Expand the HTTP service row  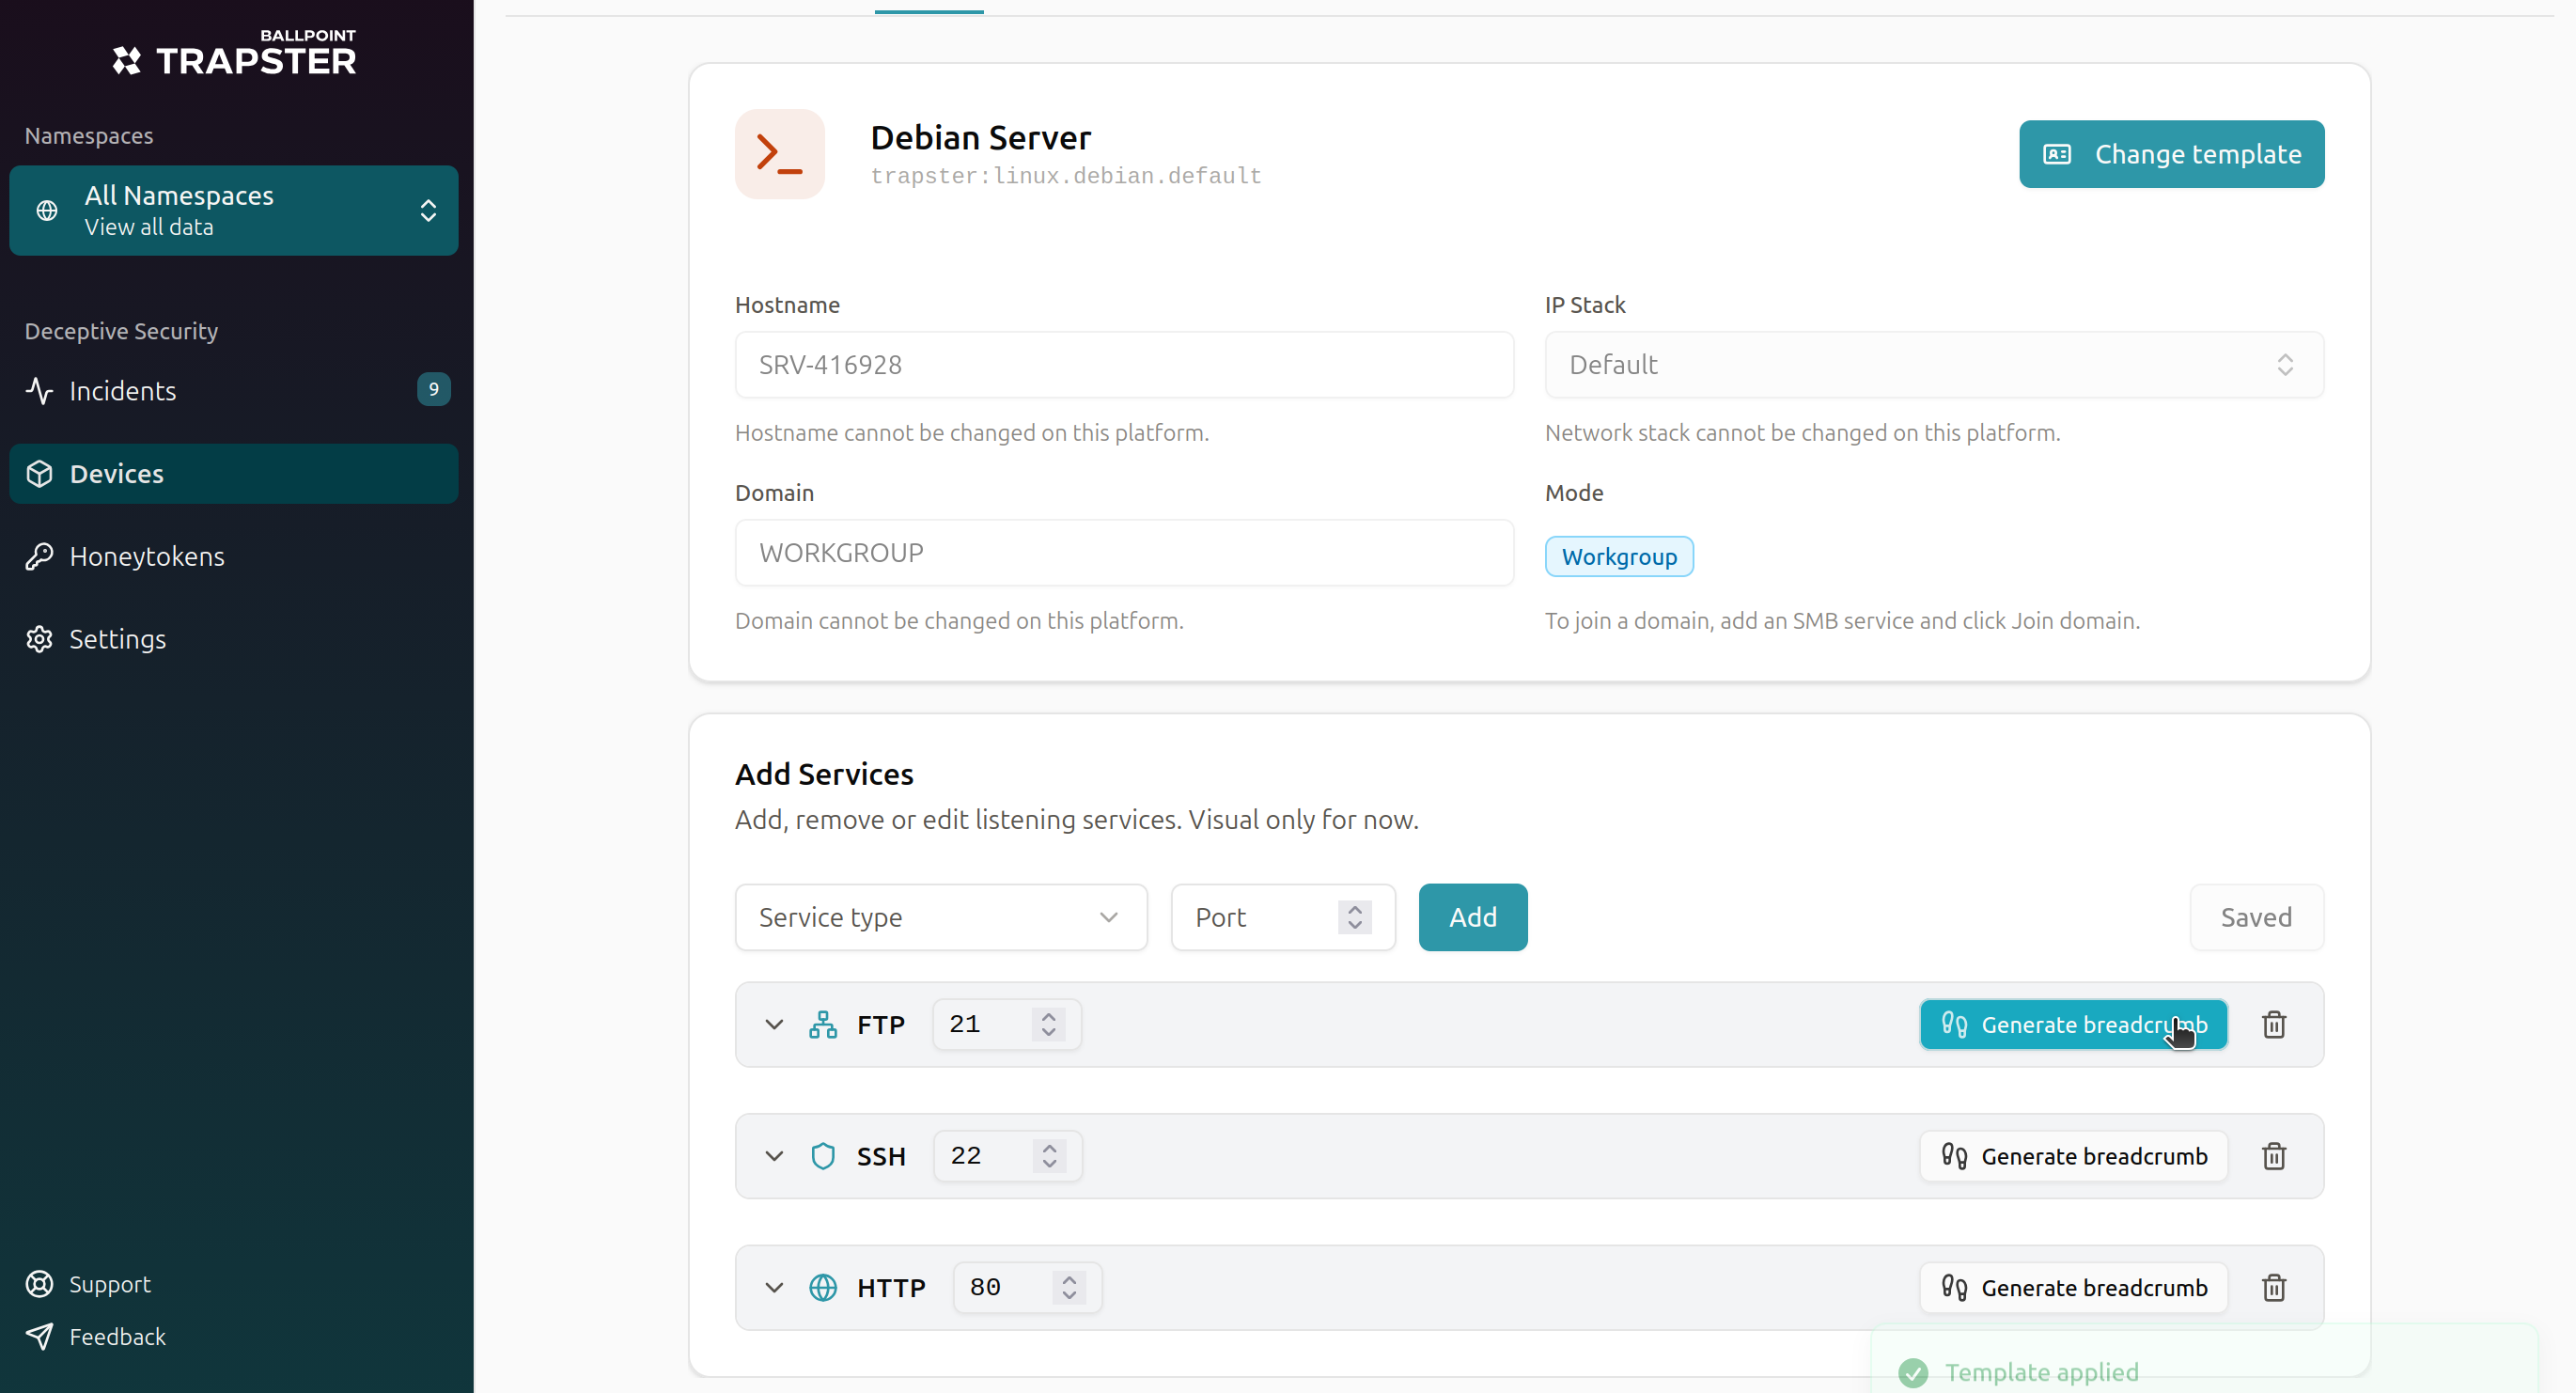[774, 1288]
